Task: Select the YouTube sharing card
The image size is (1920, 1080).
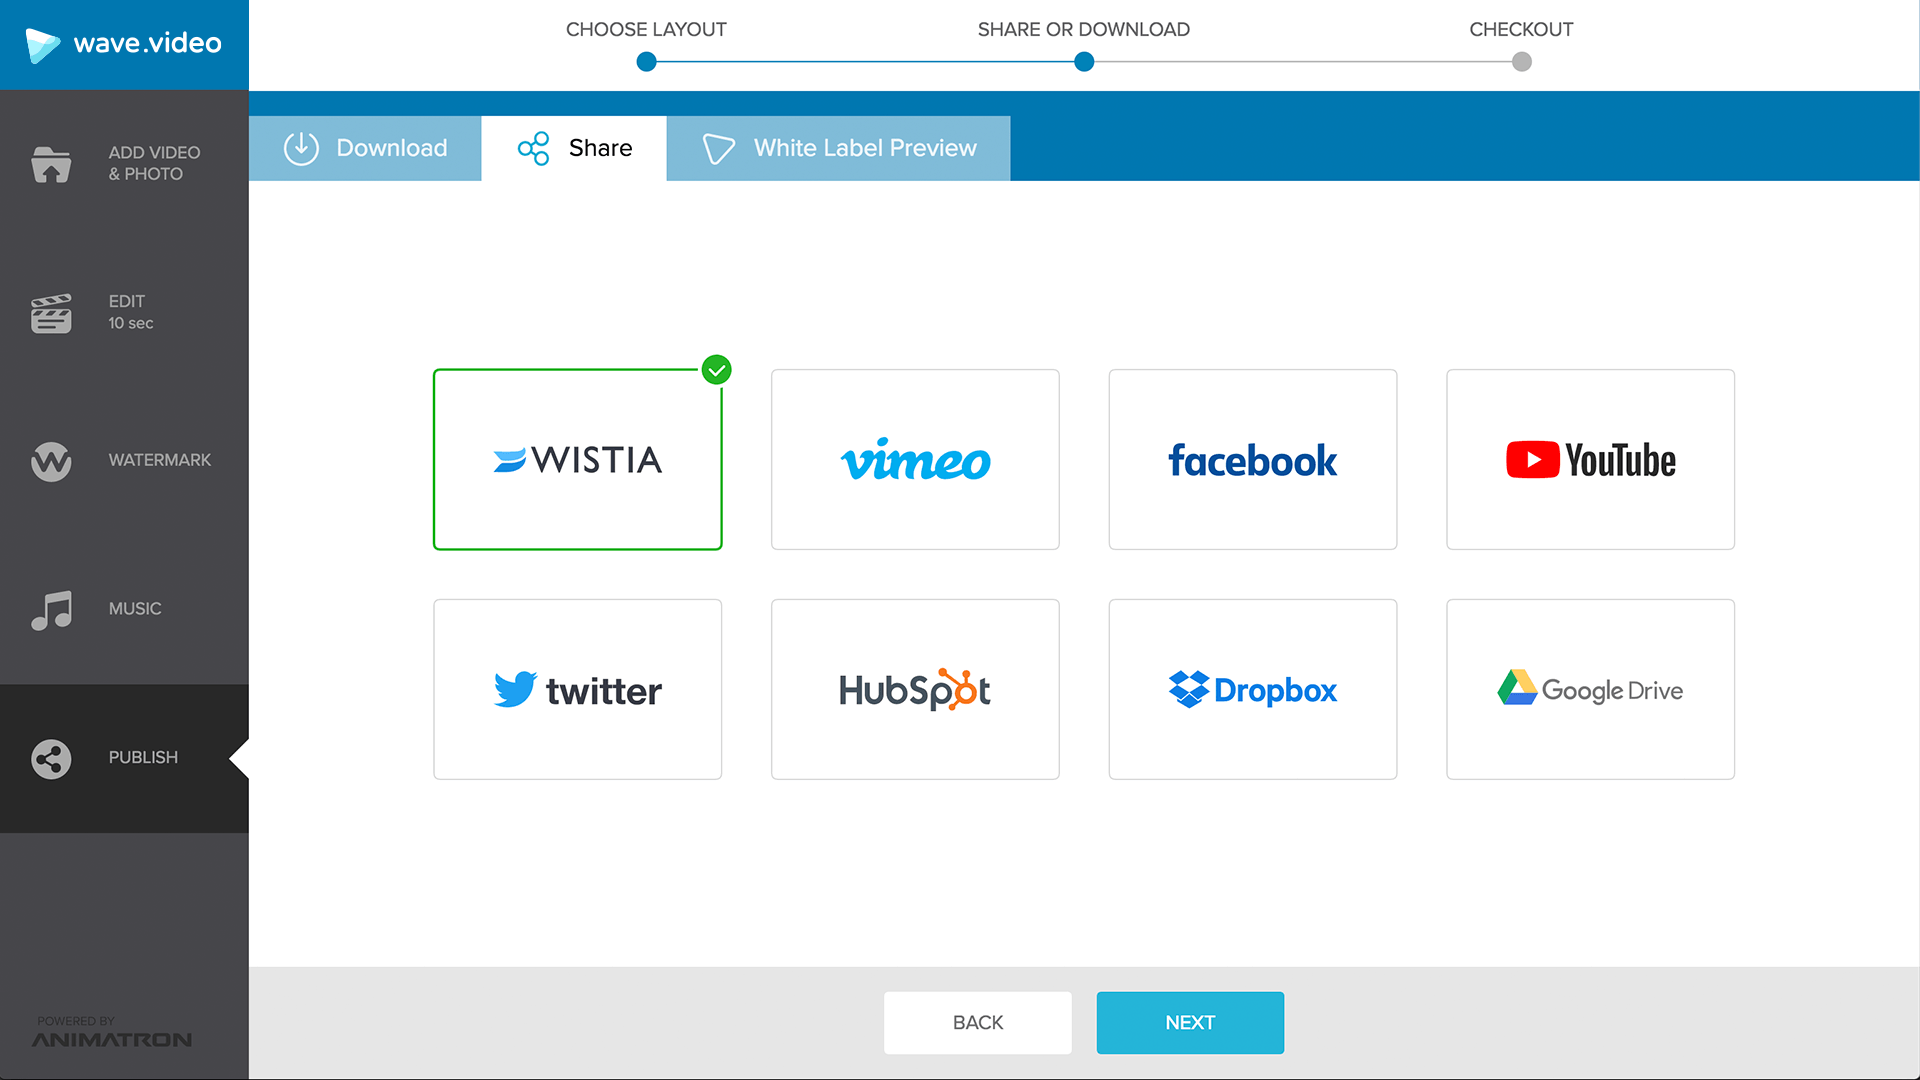Action: coord(1590,459)
